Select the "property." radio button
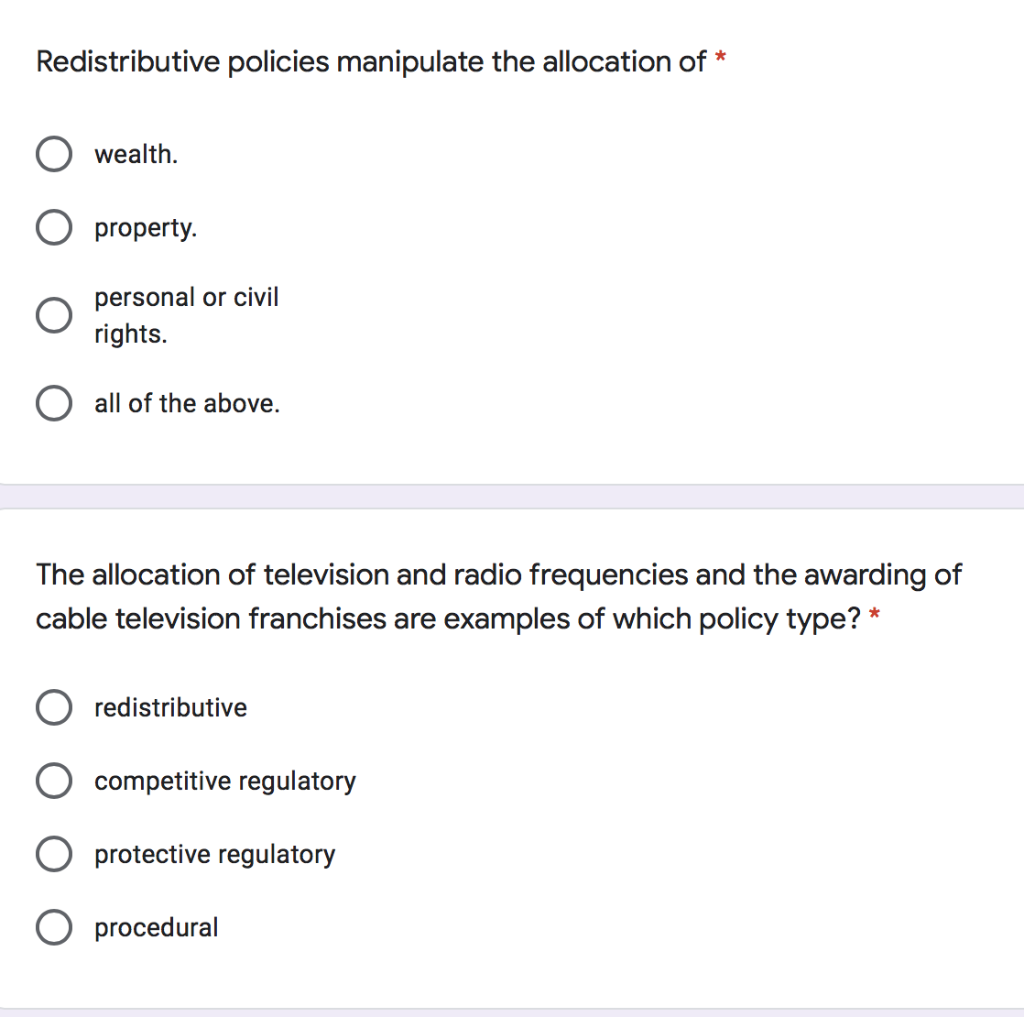 click(54, 227)
